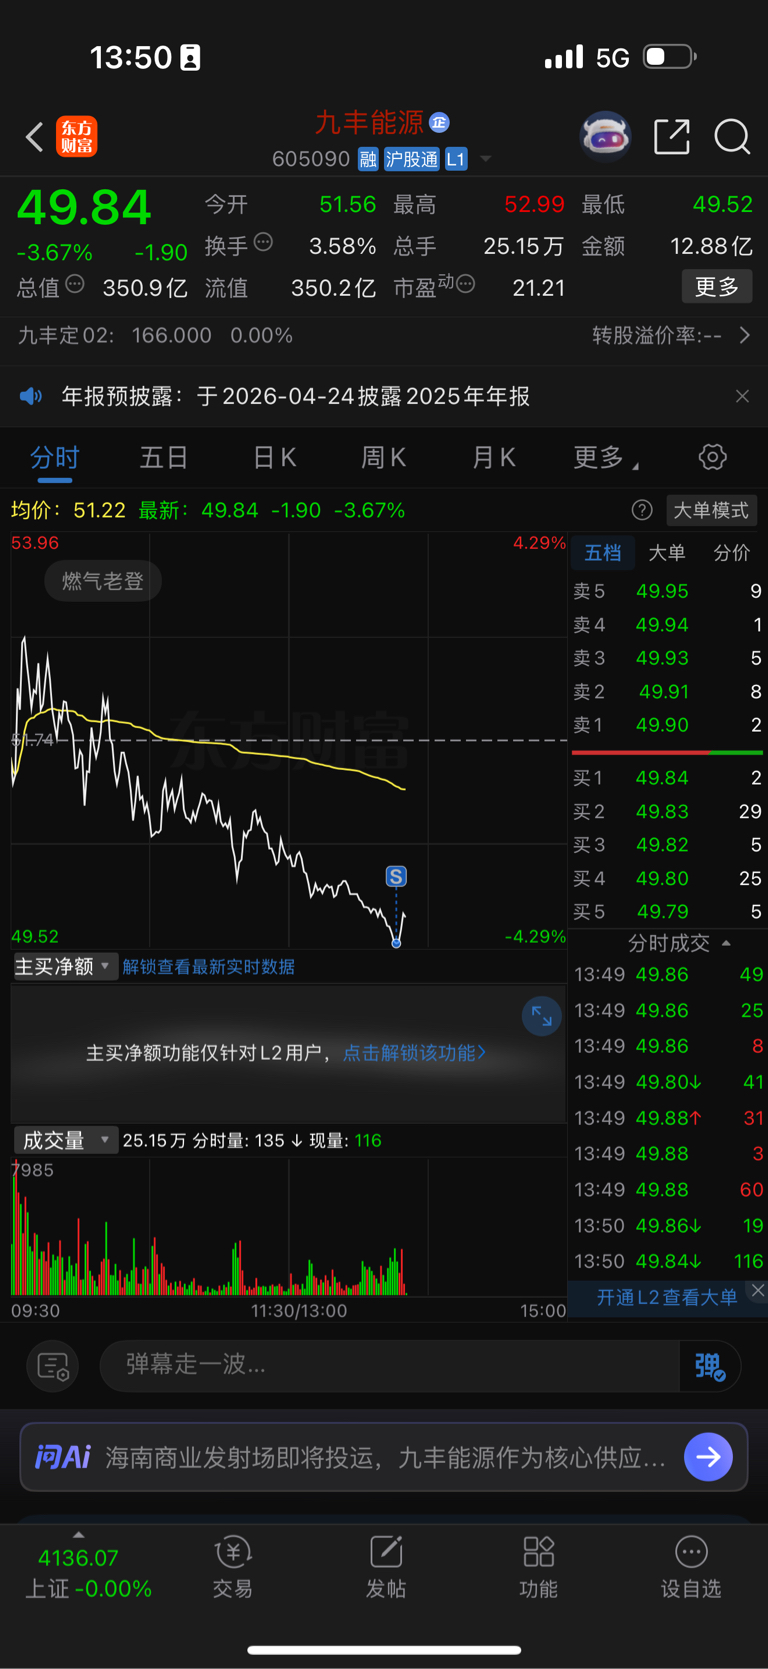768x1669 pixels.
Task: Open chart settings hexagon gear icon
Action: pos(712,458)
